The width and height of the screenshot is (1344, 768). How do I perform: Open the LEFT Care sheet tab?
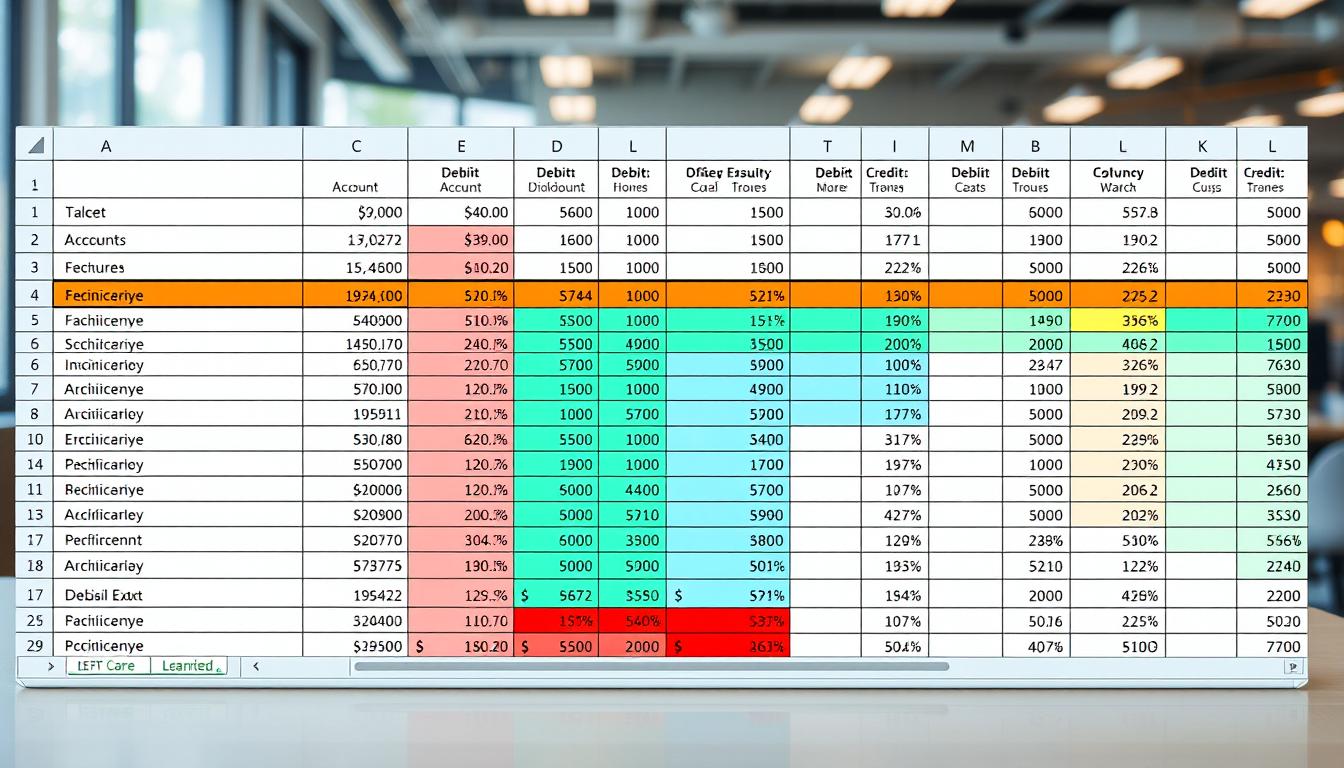(108, 666)
